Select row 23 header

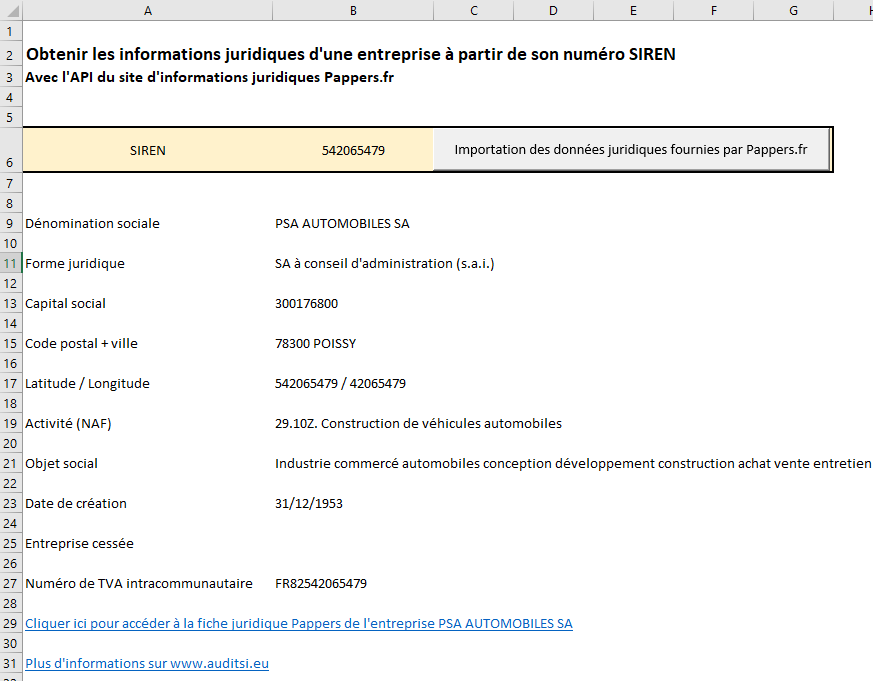click(10, 503)
